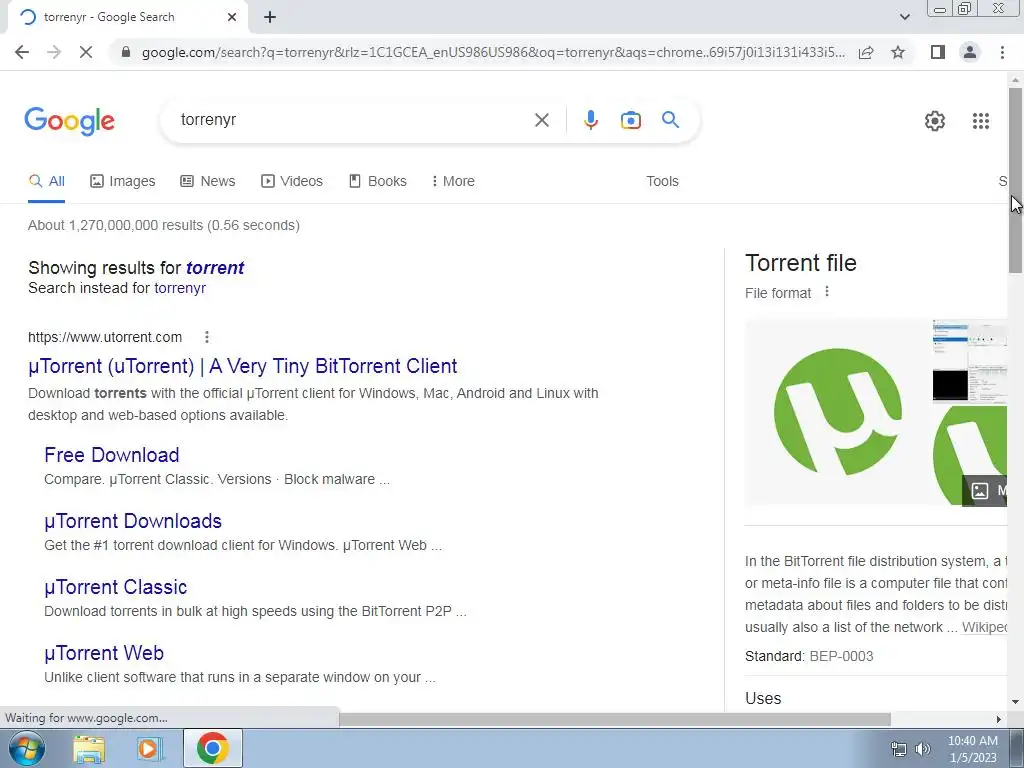Click the scroll down arrow

(x=1015, y=703)
